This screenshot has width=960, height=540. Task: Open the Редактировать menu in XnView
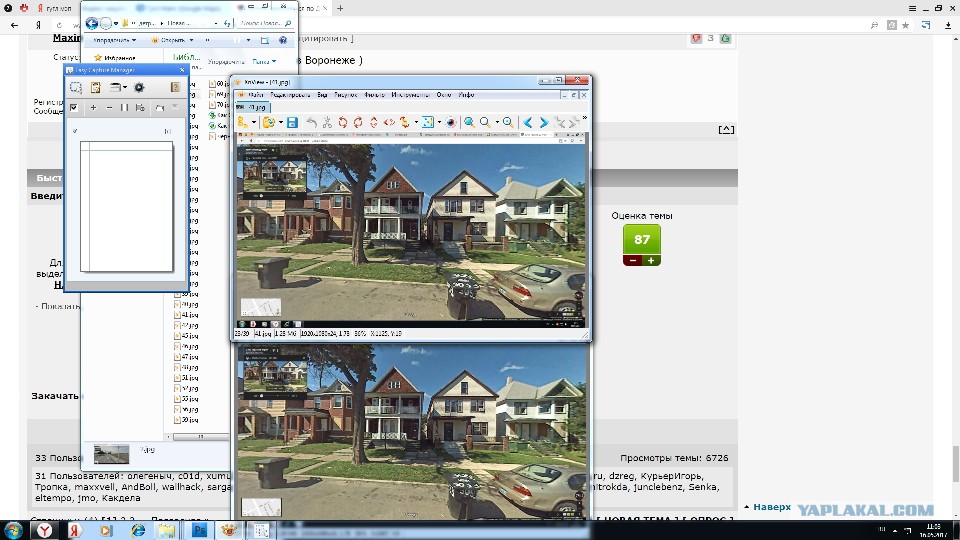290,95
